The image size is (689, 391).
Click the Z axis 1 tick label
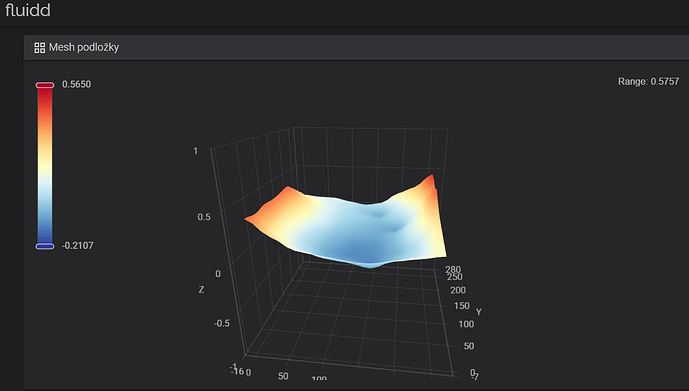pyautogui.click(x=196, y=151)
